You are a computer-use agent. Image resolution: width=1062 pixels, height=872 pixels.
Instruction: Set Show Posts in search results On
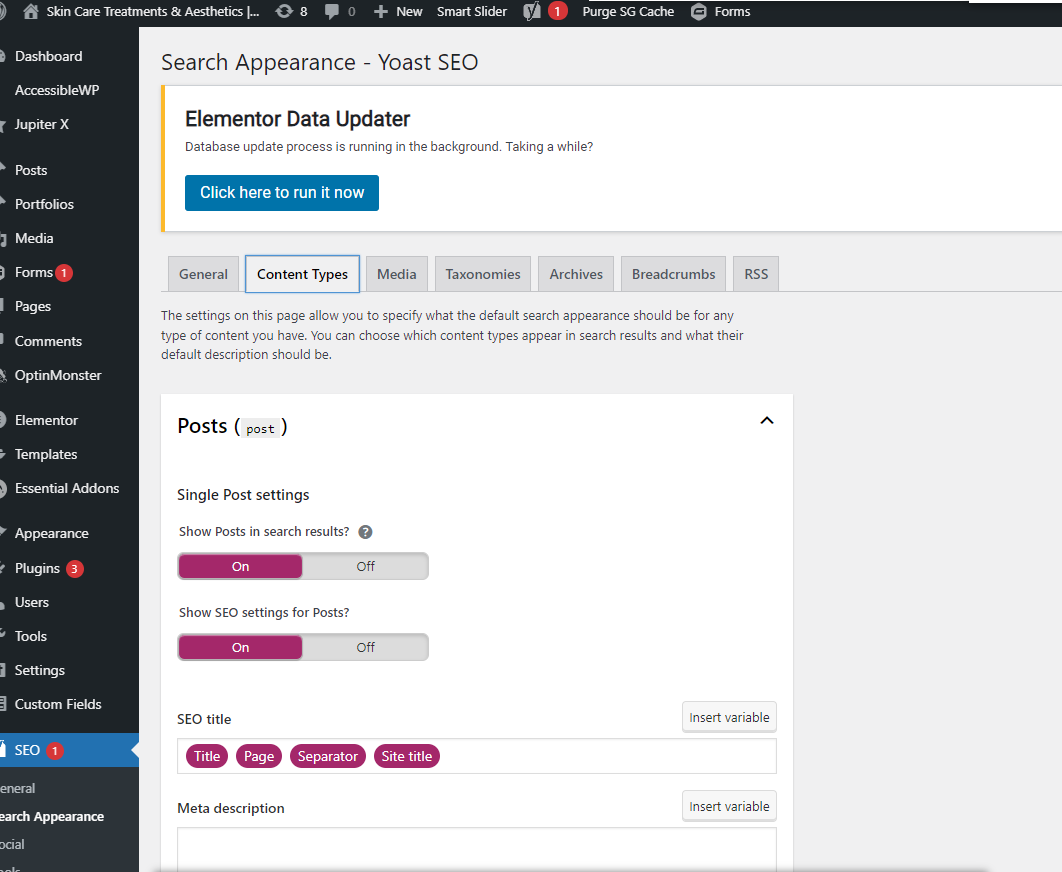pyautogui.click(x=240, y=566)
